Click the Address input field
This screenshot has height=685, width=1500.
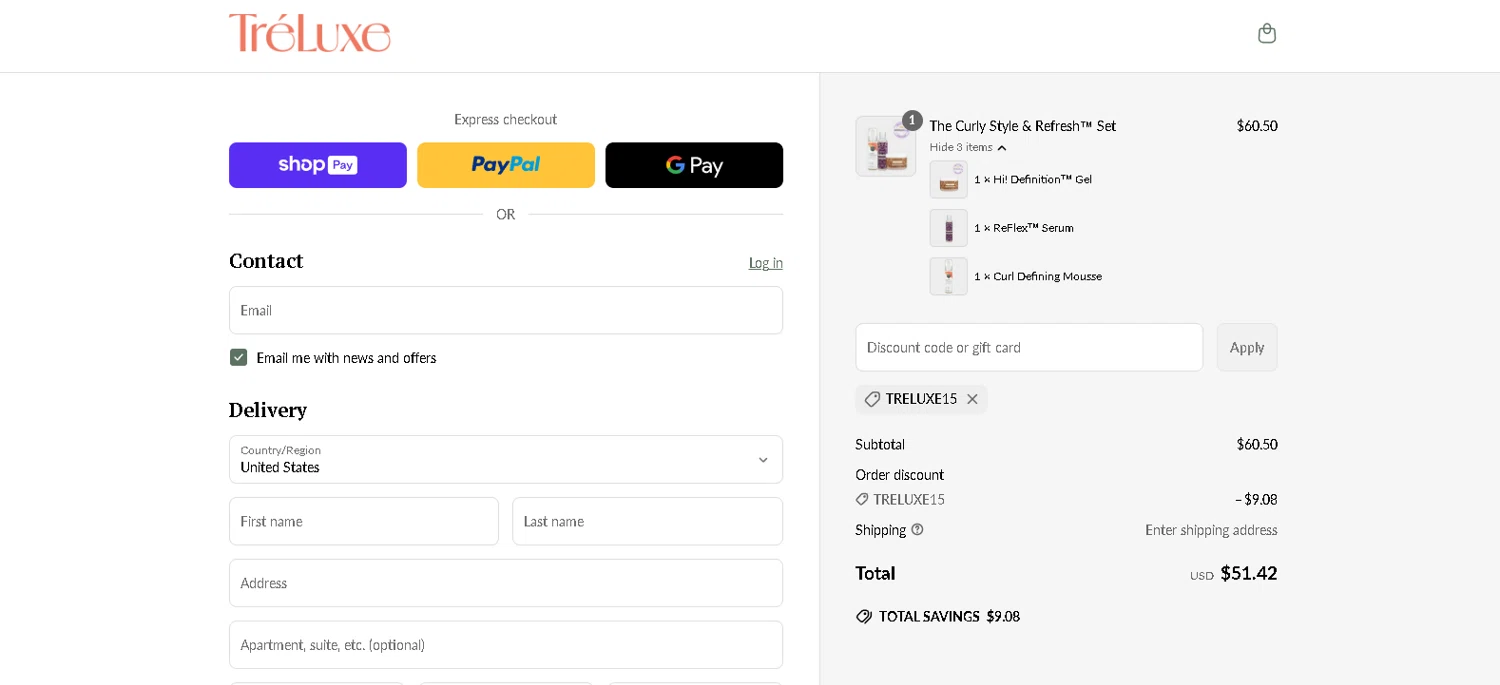point(505,583)
